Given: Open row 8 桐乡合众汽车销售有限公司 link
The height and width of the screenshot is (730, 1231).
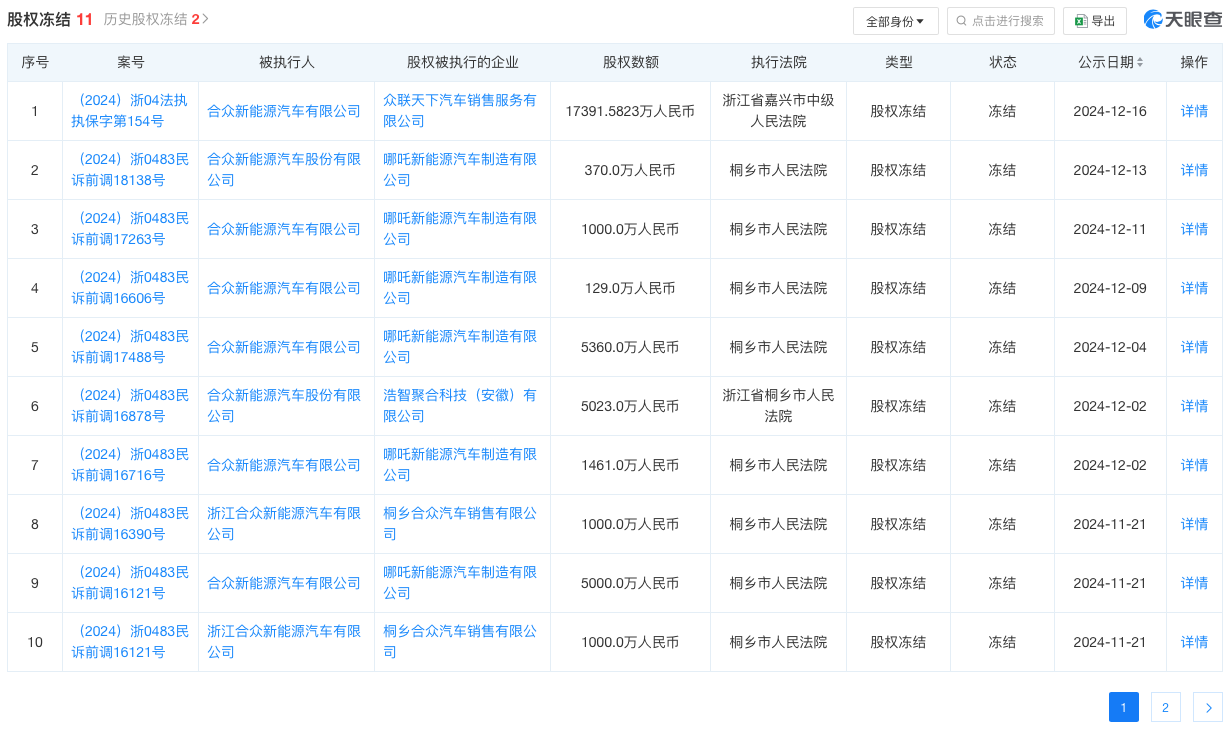Looking at the screenshot, I should (460, 524).
